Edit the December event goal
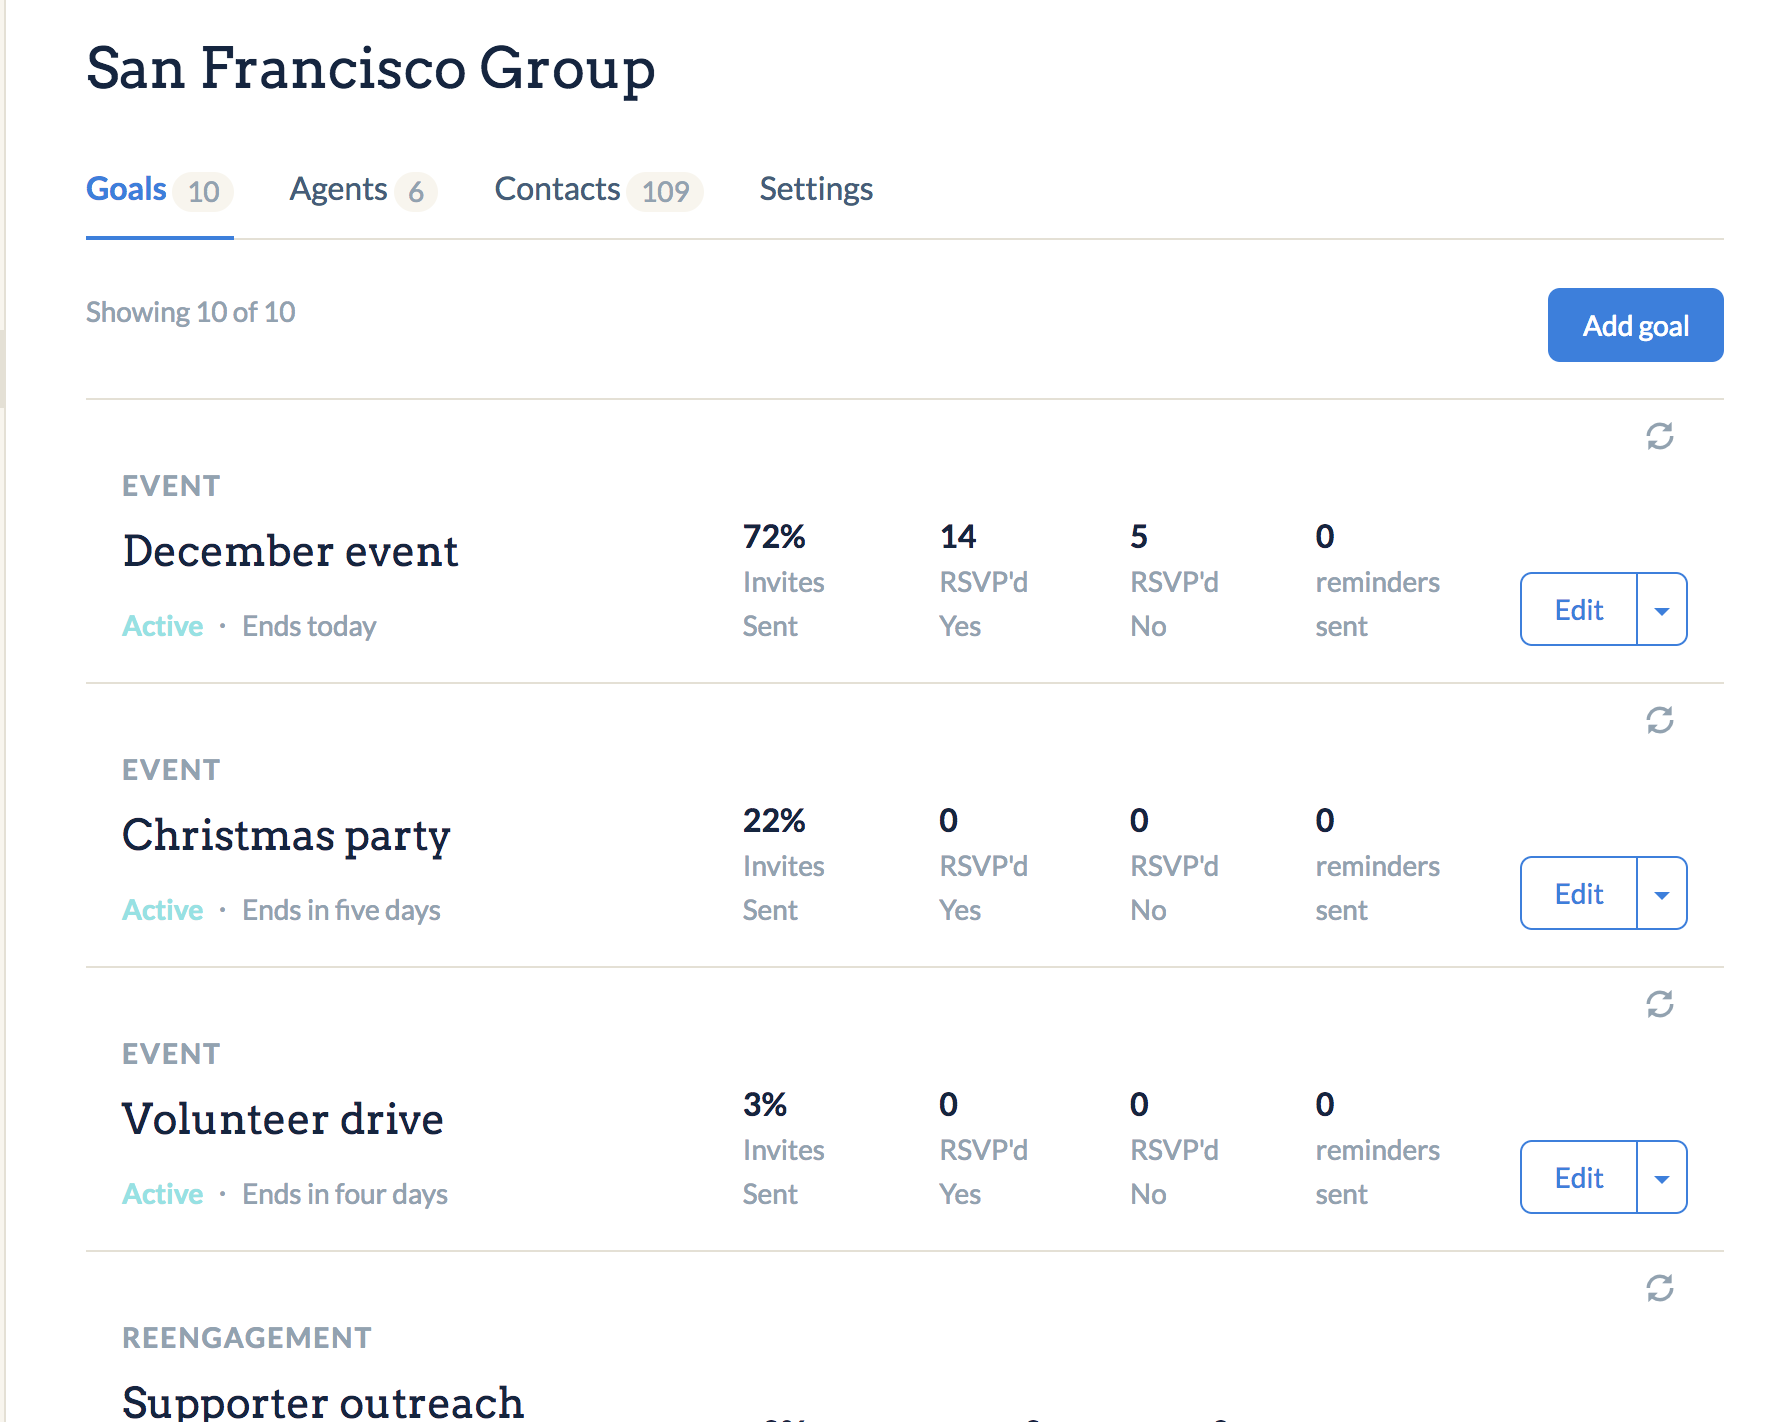 (1579, 609)
